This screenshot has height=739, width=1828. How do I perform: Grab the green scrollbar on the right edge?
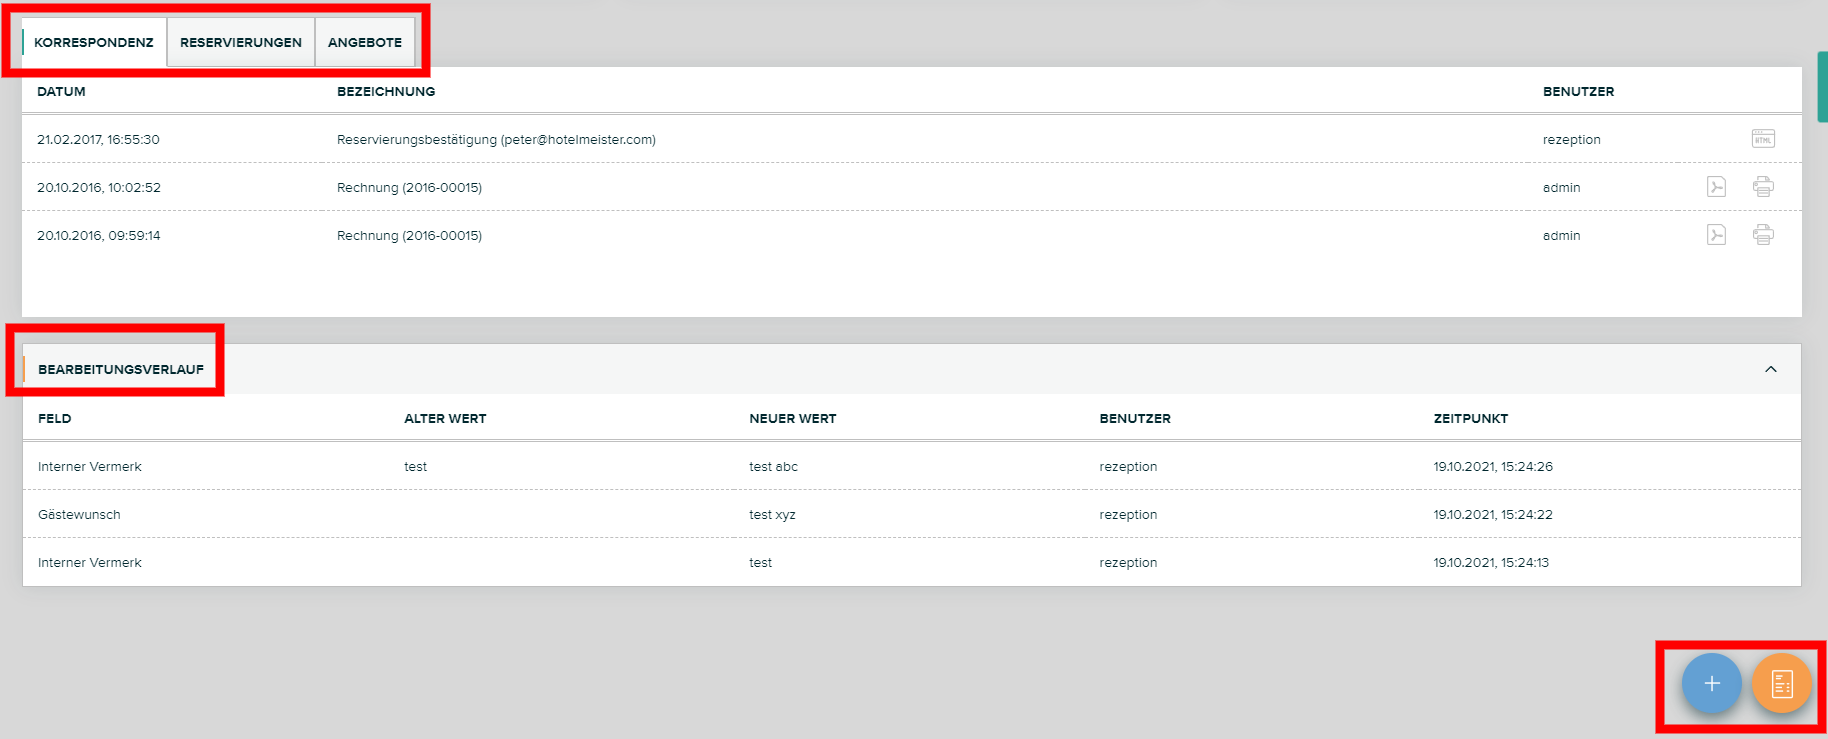pyautogui.click(x=1822, y=87)
